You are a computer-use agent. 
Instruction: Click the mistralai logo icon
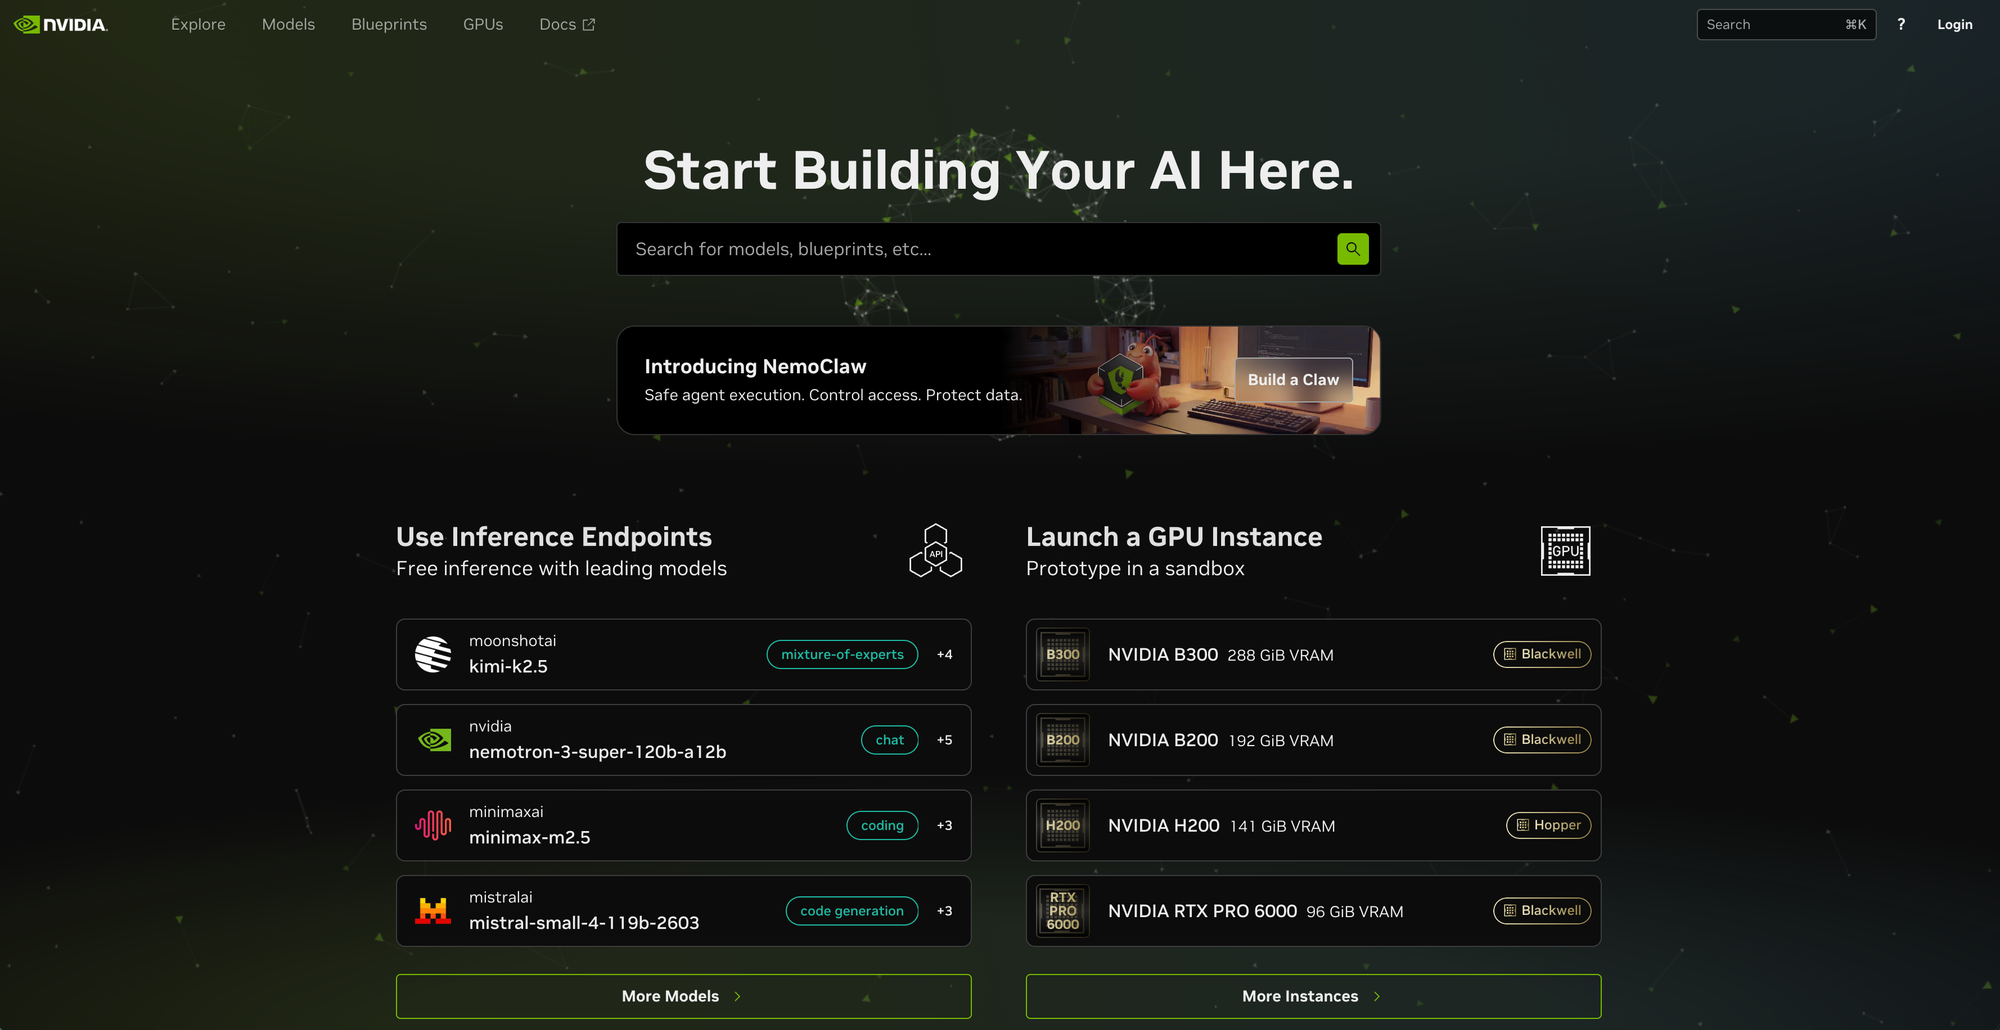tap(433, 911)
